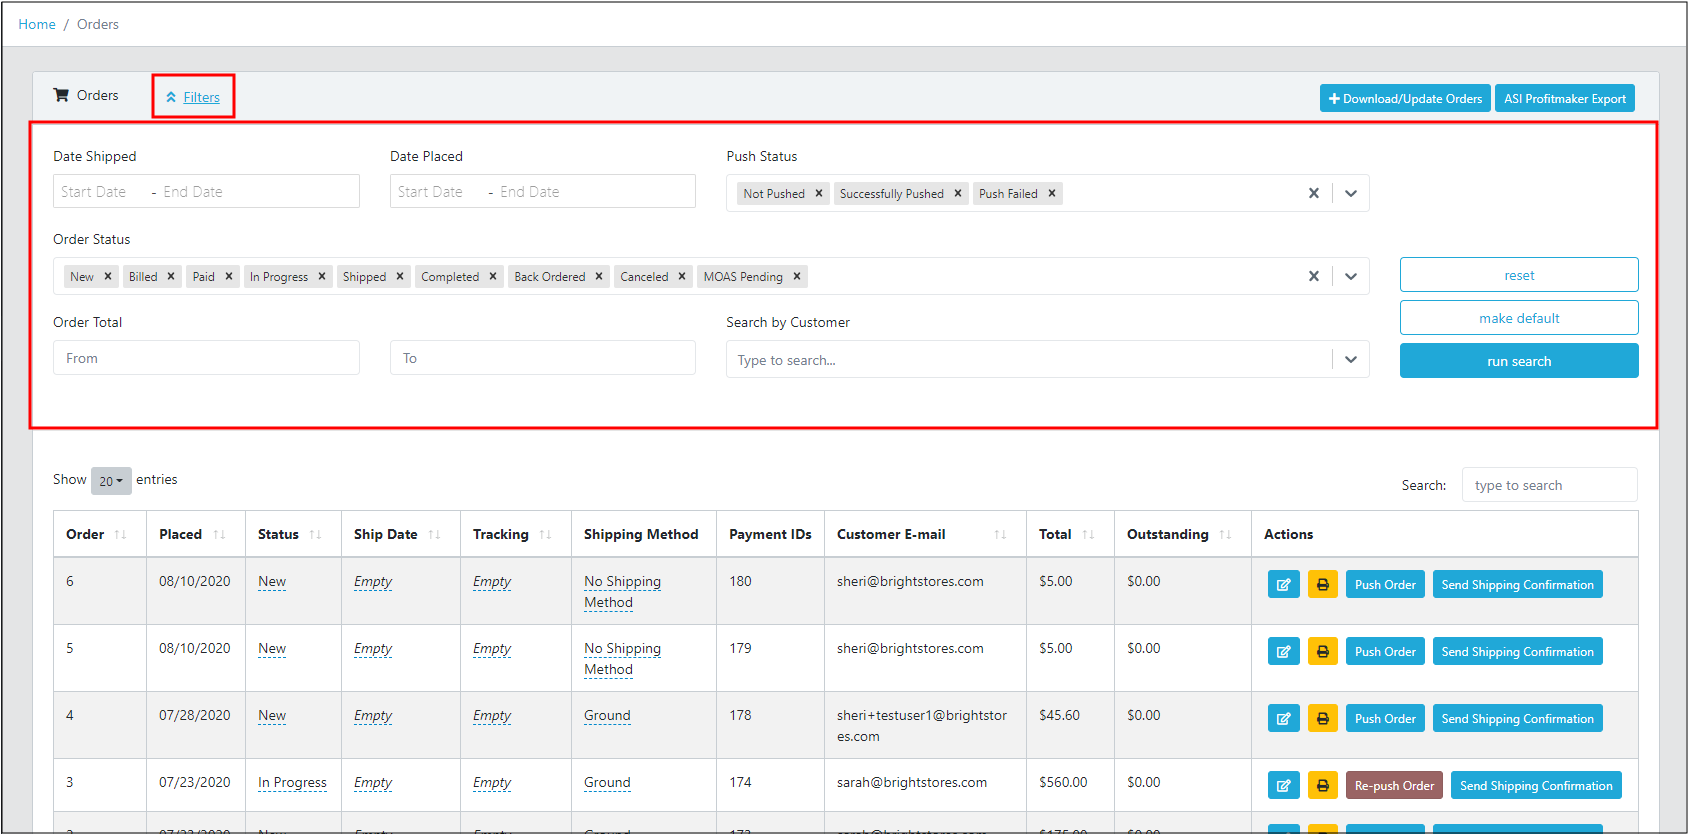1689x835 pixels.
Task: Click Push Order for order 5
Action: point(1385,652)
